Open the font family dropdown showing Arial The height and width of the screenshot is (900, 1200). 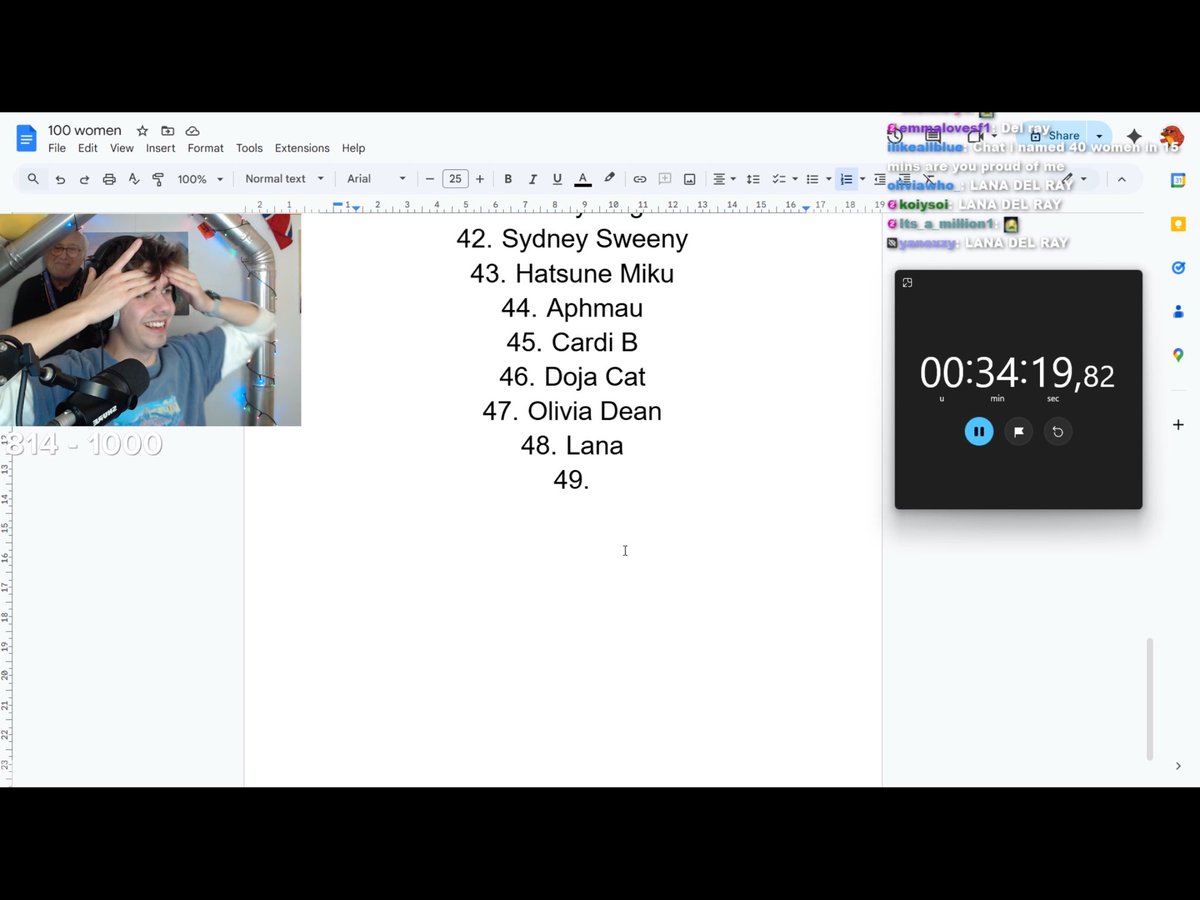375,179
